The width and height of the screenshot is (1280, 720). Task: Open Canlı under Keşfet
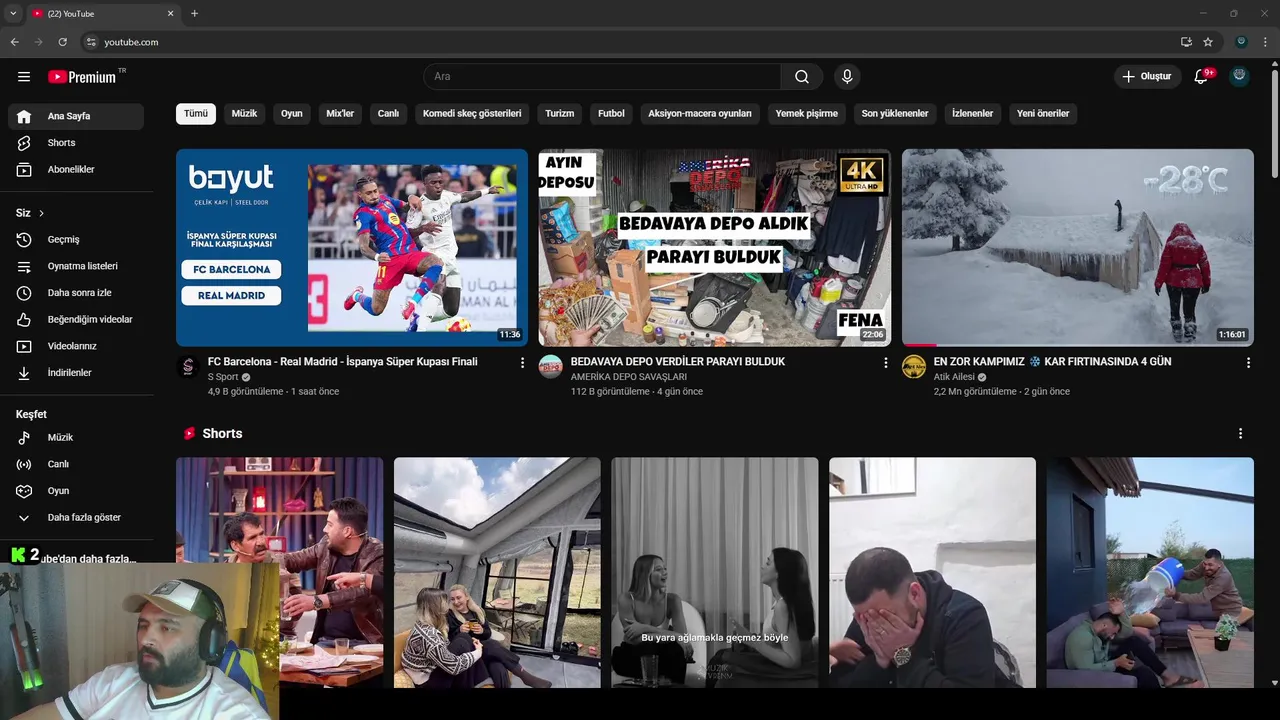(76, 464)
